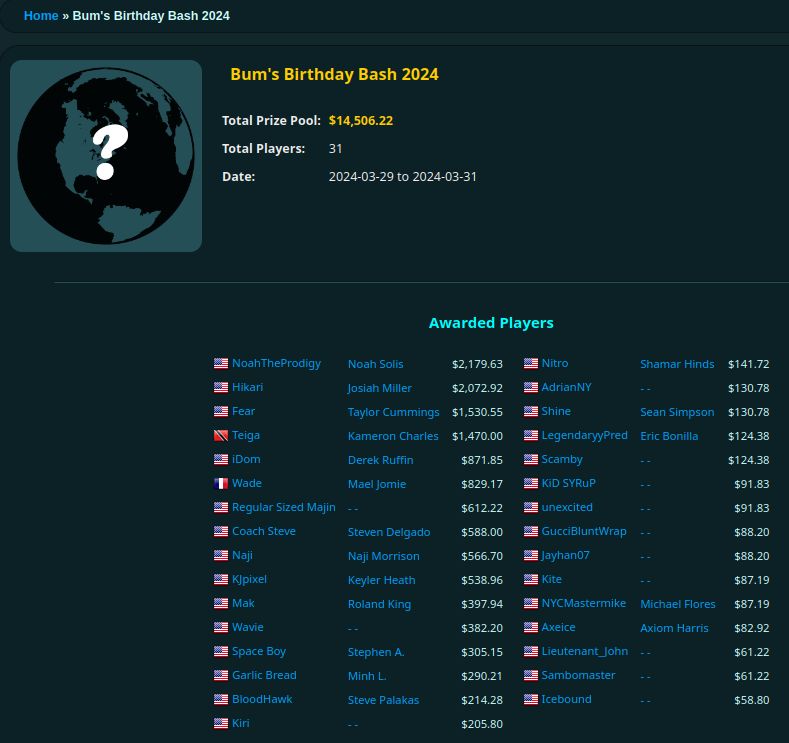The image size is (789, 743).
Task: Open the Regular Sized Majin player page
Action: (x=284, y=507)
